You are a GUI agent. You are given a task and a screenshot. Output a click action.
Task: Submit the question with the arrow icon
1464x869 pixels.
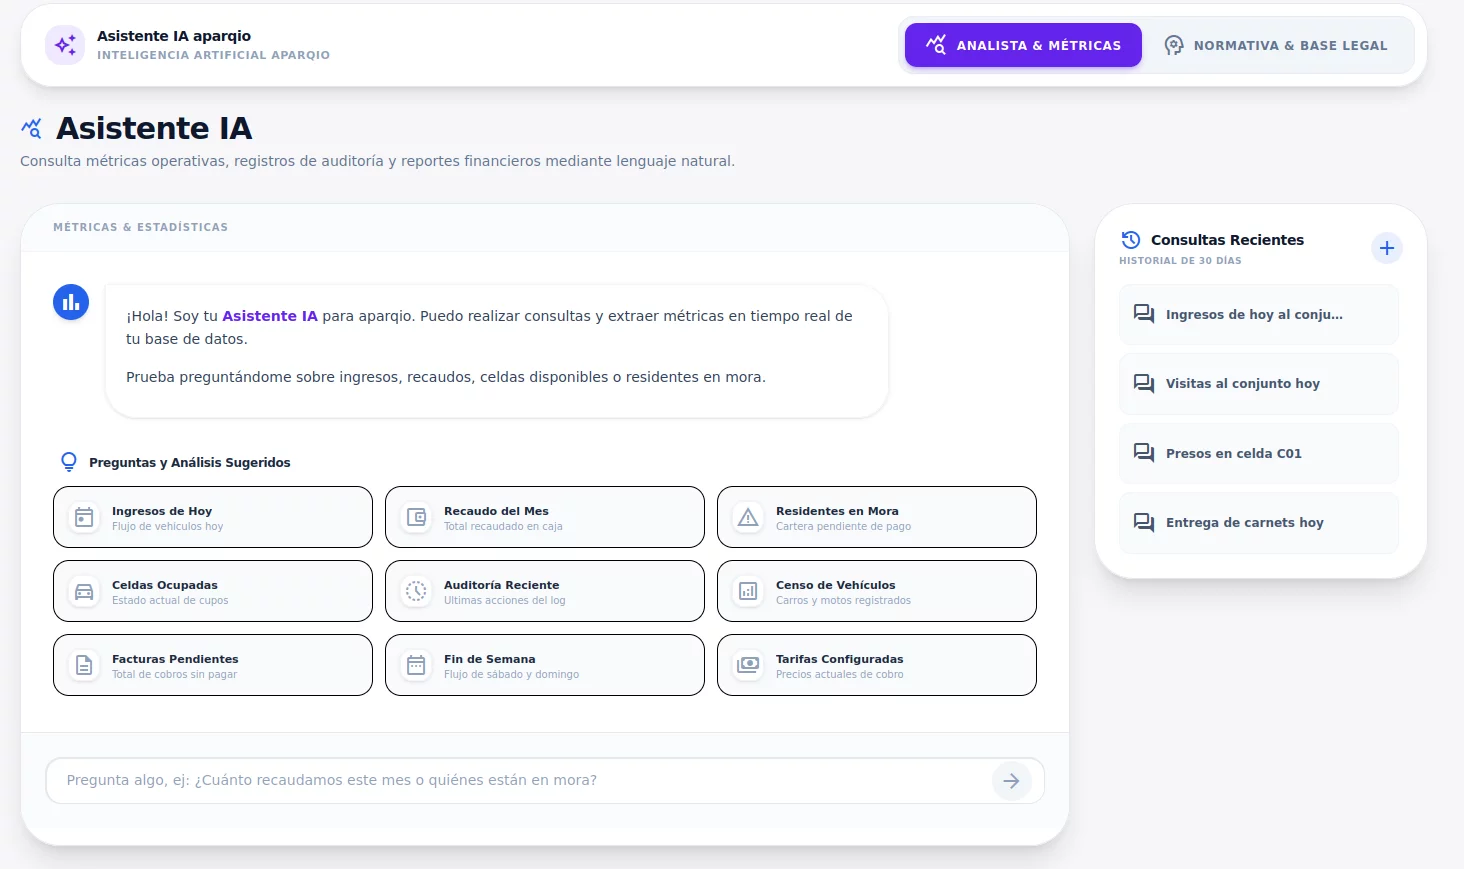click(1012, 781)
